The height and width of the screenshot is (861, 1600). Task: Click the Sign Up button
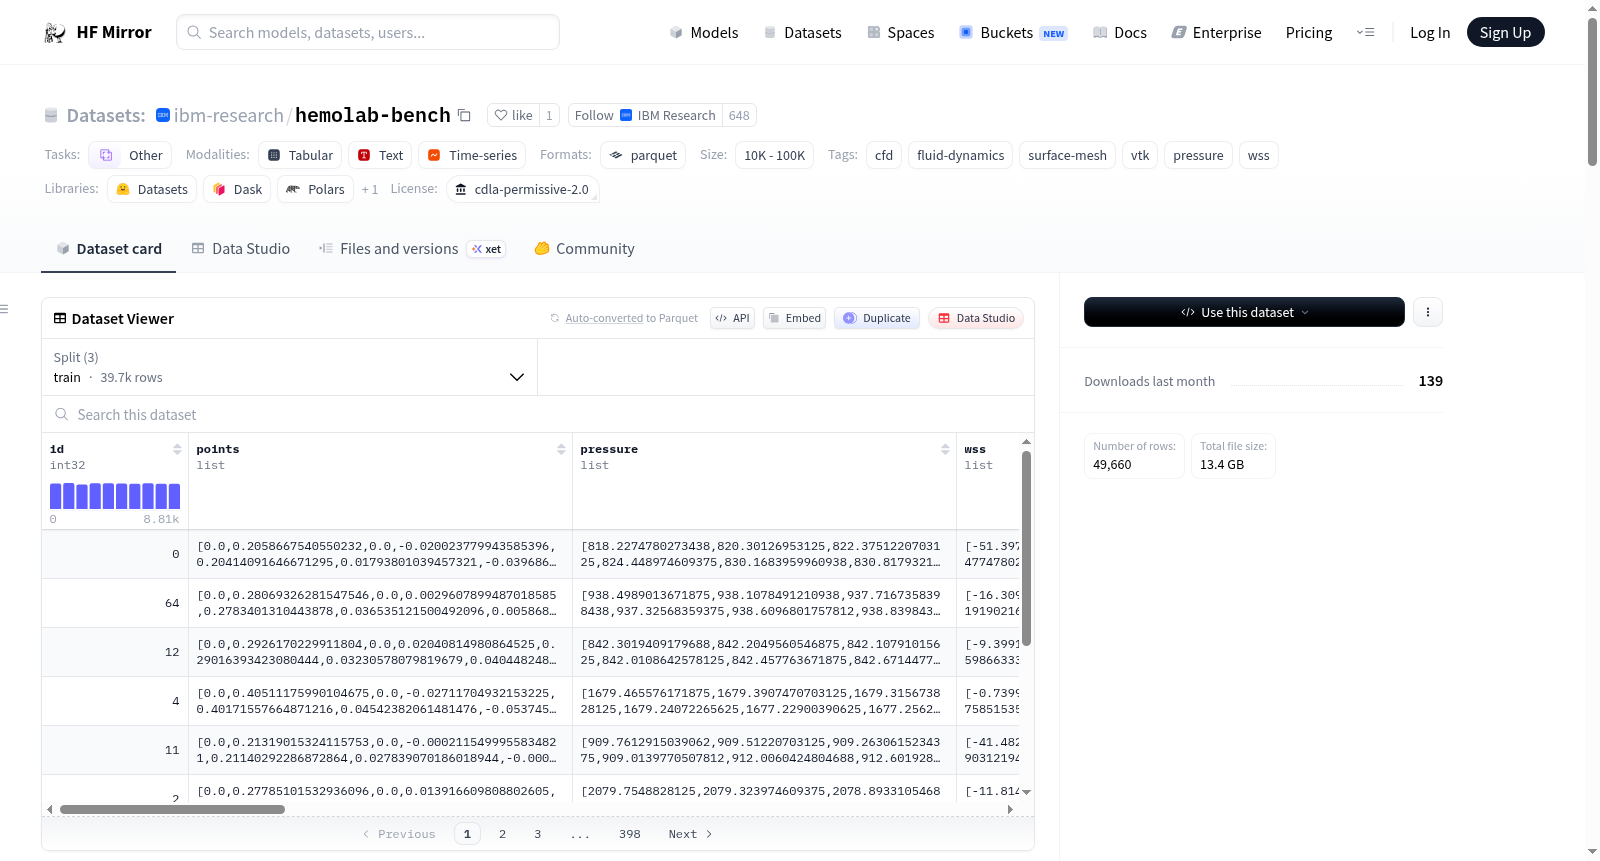coord(1506,33)
